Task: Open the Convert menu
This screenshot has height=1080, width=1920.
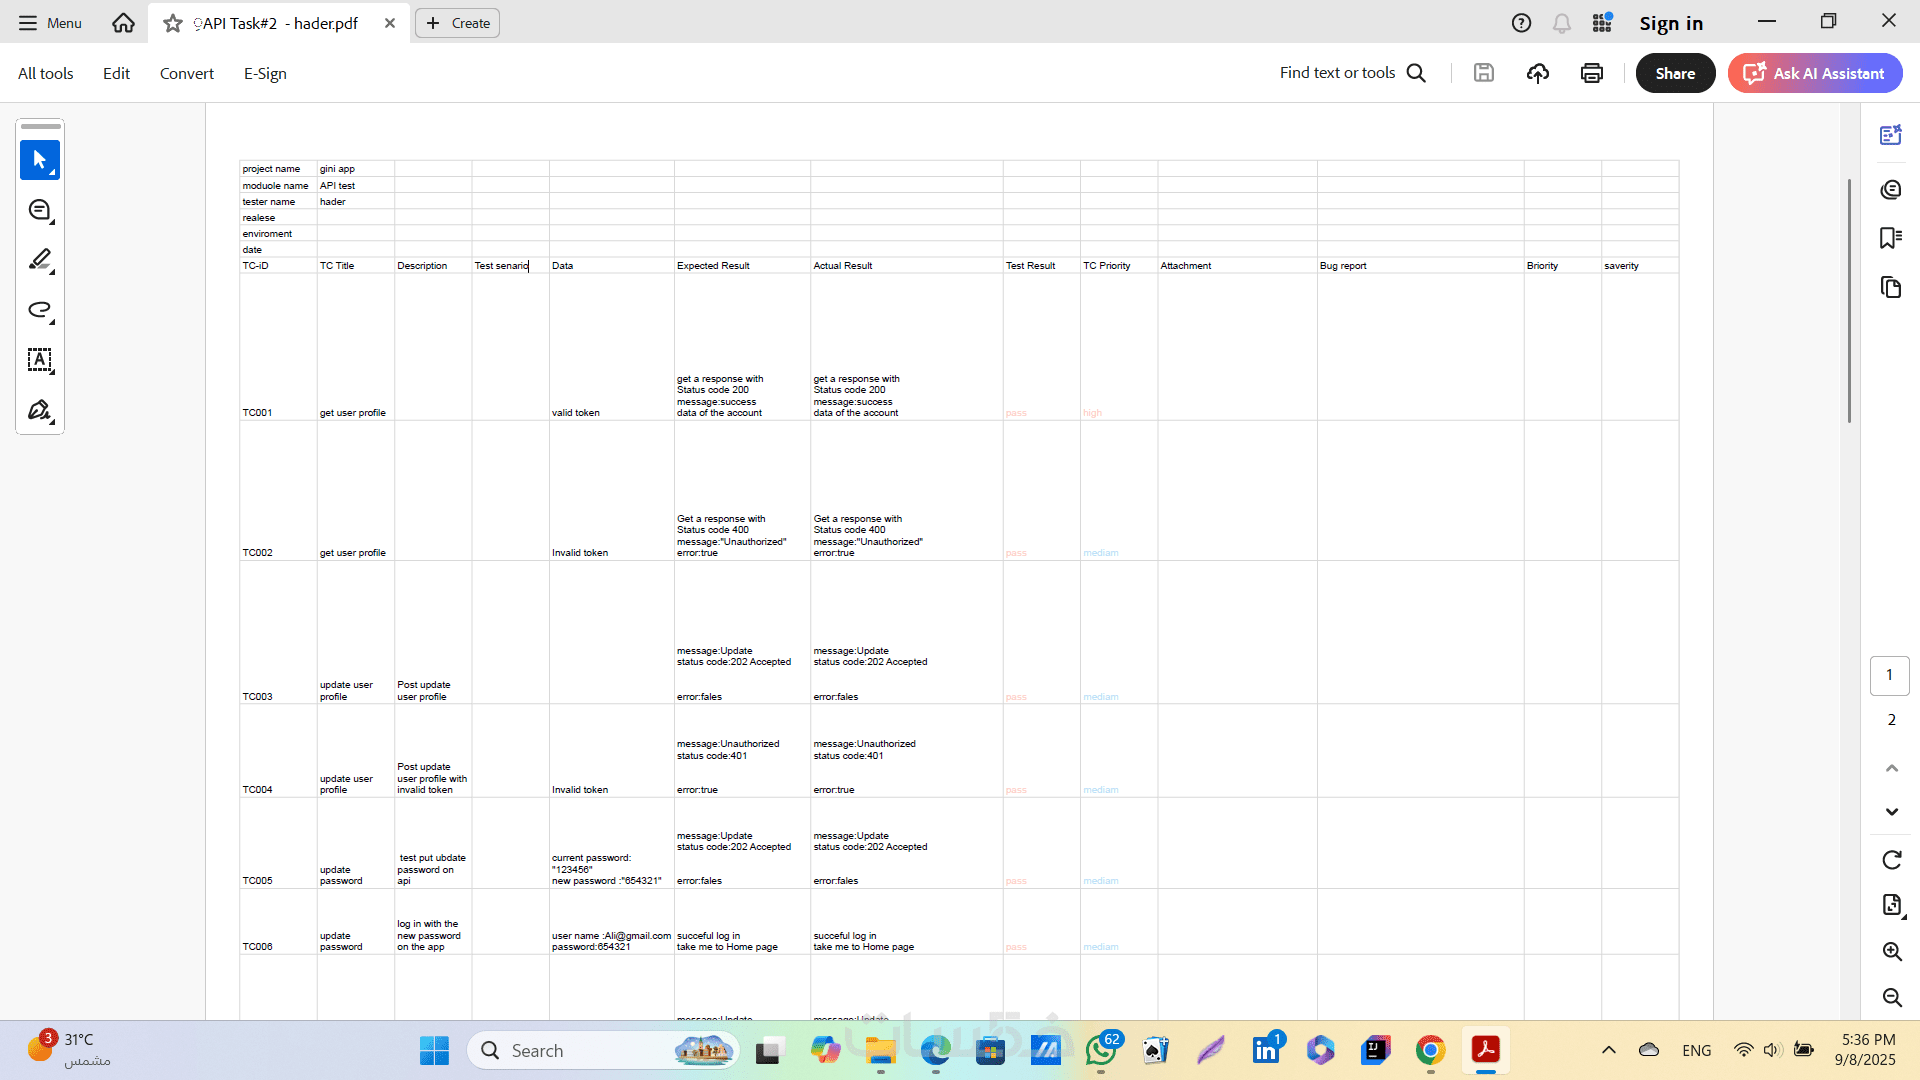Action: [186, 73]
